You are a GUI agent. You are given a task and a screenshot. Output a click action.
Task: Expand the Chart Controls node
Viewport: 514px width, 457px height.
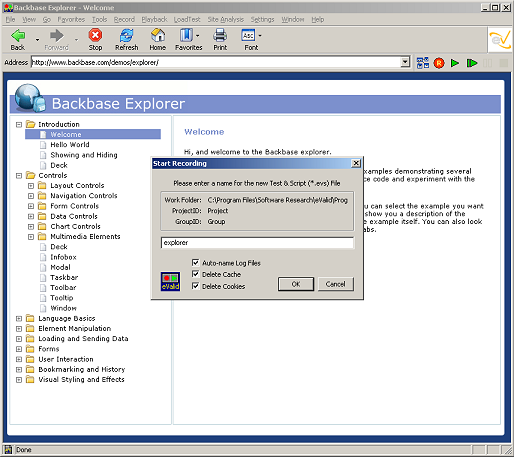tap(31, 227)
